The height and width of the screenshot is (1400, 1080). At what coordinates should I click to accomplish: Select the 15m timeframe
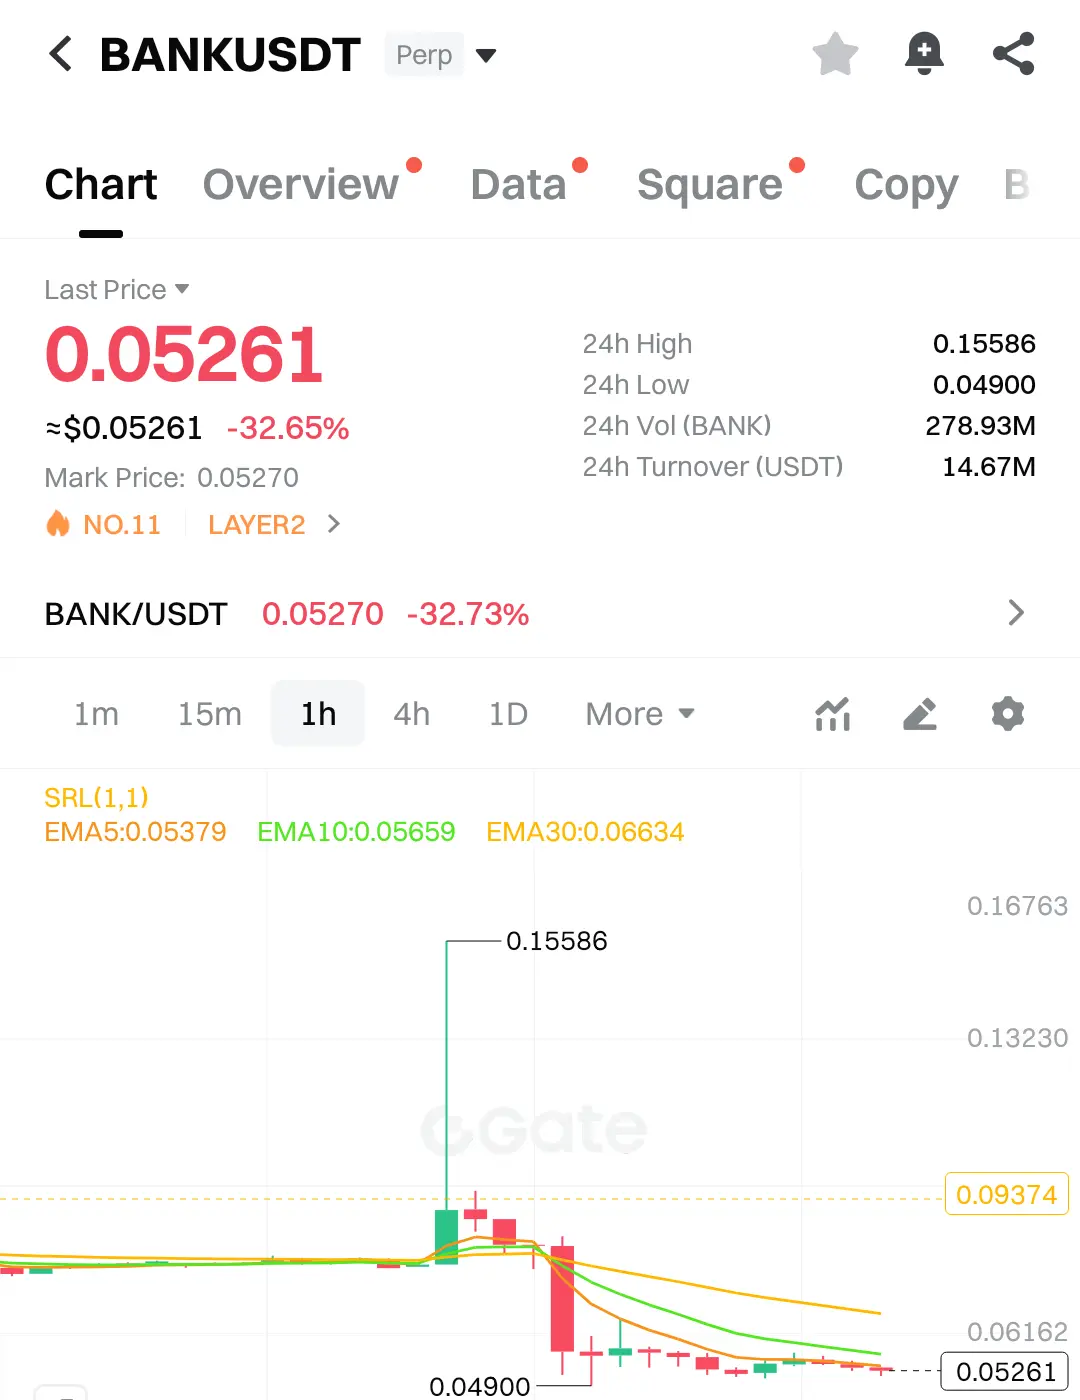210,714
